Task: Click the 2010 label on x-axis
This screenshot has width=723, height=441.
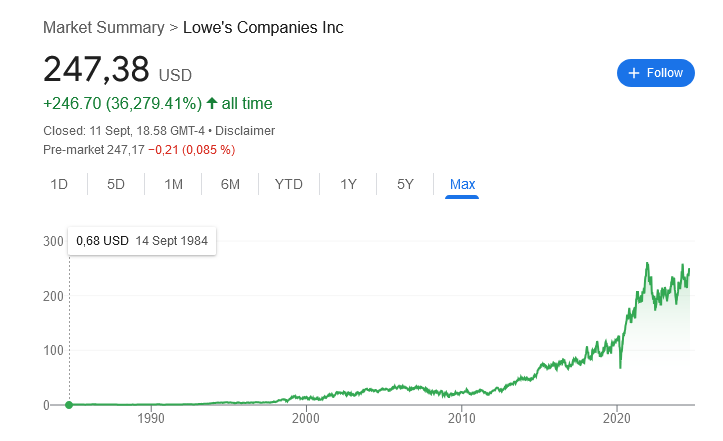Action: coord(462,418)
